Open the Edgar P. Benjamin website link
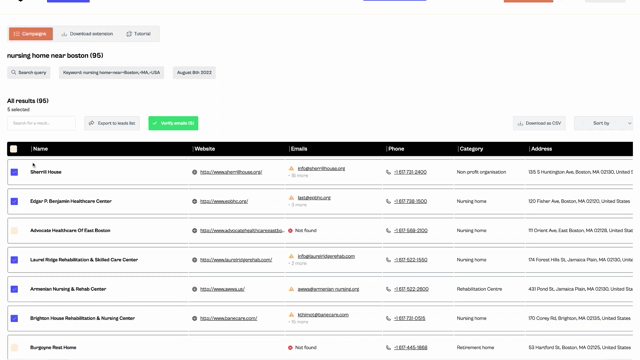This screenshot has height=360, width=640. click(224, 201)
